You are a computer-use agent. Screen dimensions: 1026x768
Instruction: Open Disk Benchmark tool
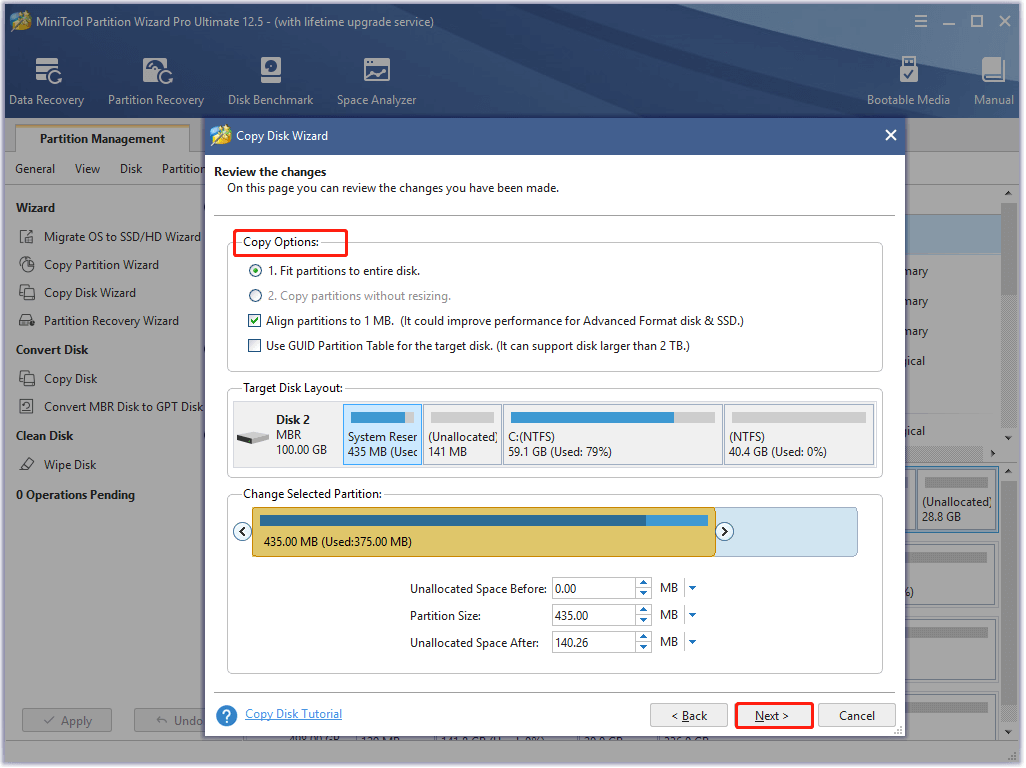coord(270,80)
